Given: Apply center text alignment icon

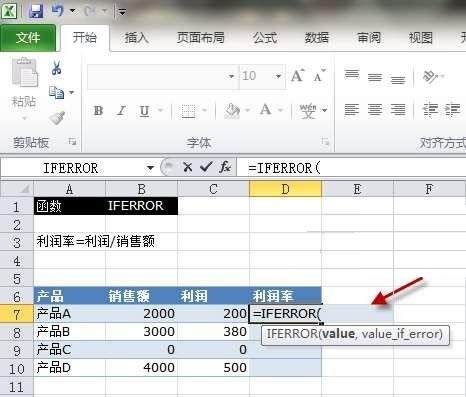Looking at the screenshot, I should pyautogui.click(x=375, y=110).
